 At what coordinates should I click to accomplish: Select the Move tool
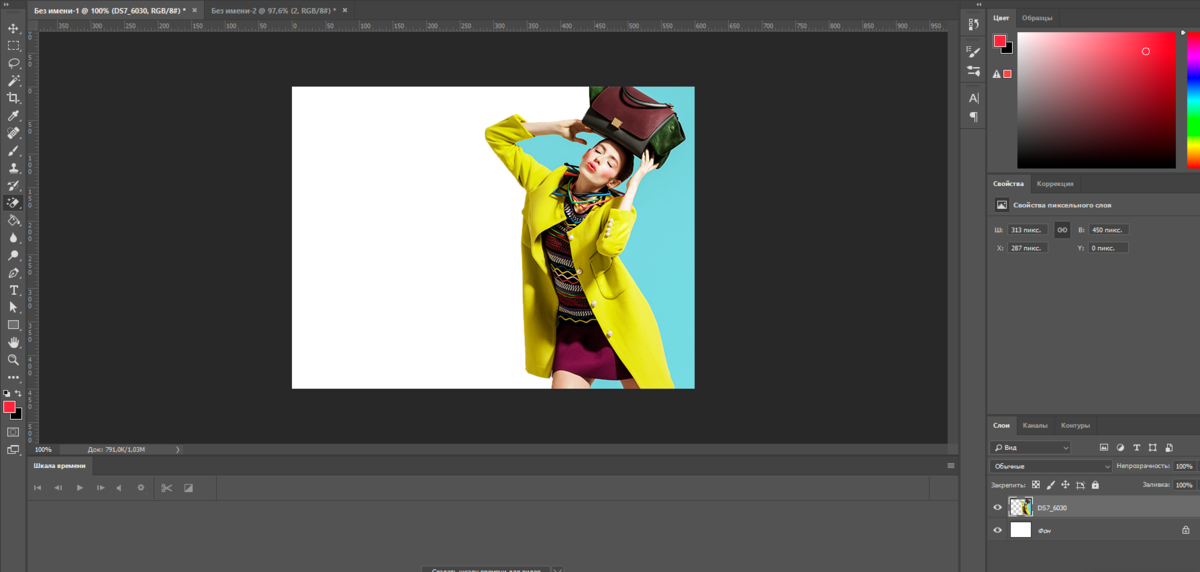[x=13, y=28]
